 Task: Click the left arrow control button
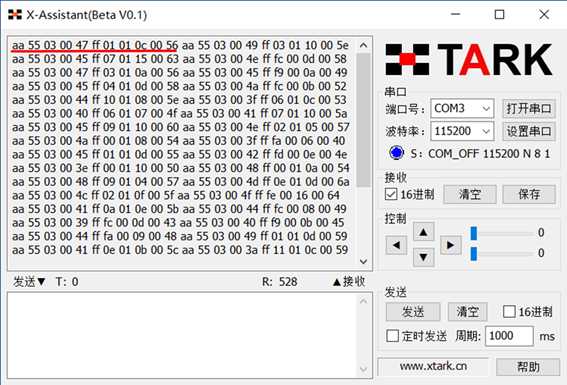(x=396, y=245)
